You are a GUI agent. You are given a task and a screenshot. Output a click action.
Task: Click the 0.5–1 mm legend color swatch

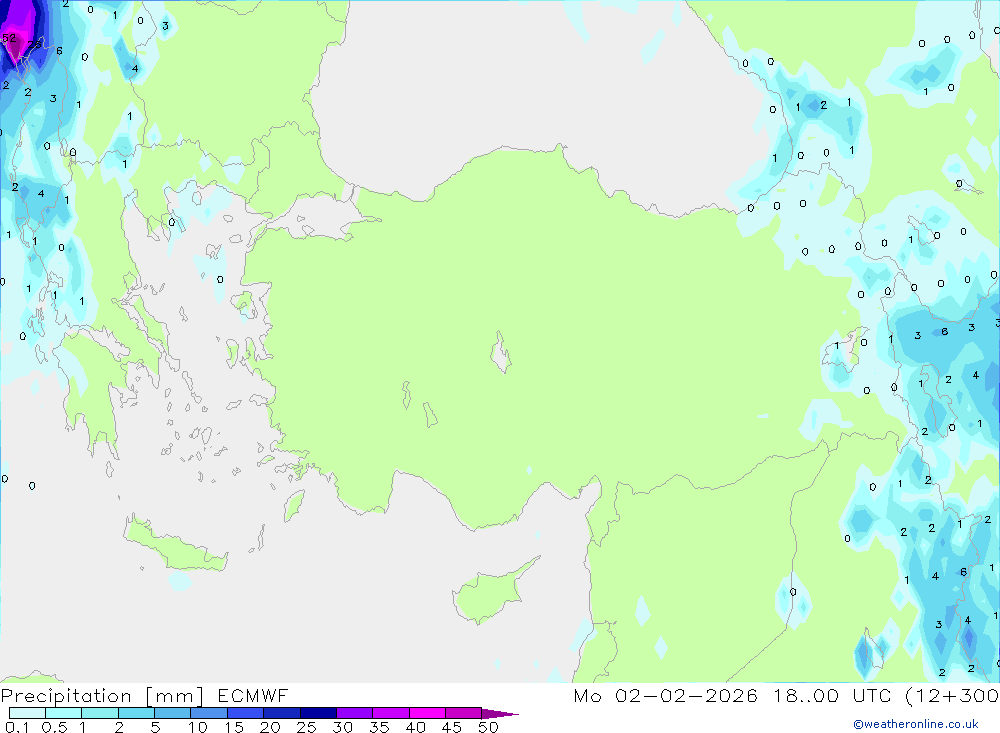63,713
